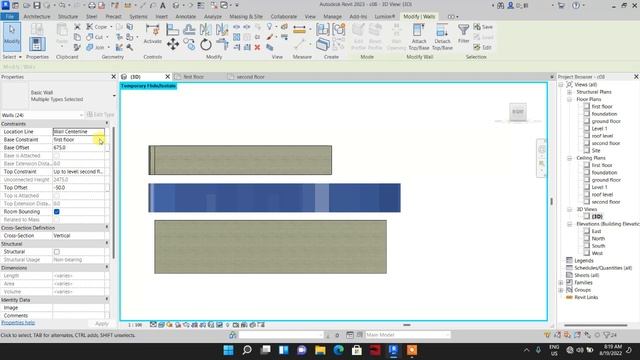Open the ground floor plan in Project Browser
Screen dimensions: 640x360
(606, 121)
